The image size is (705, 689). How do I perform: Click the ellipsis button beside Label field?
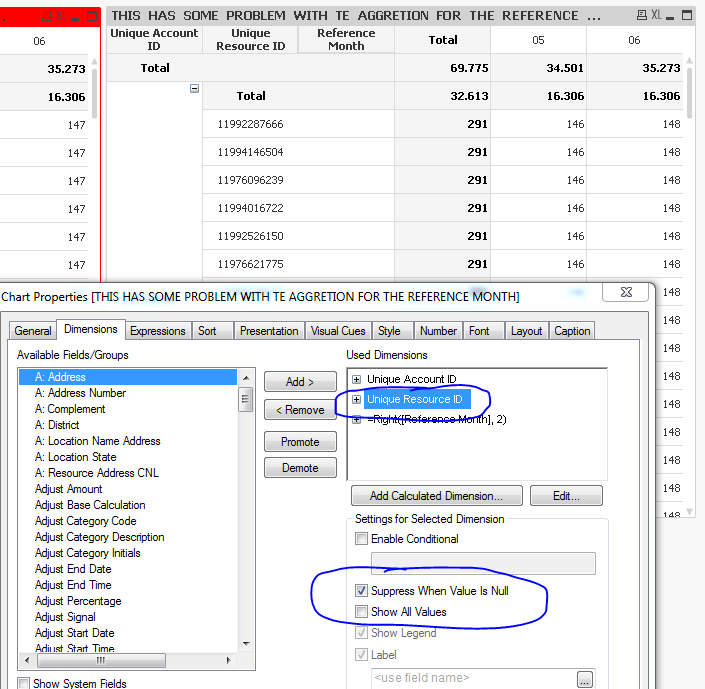(x=585, y=679)
